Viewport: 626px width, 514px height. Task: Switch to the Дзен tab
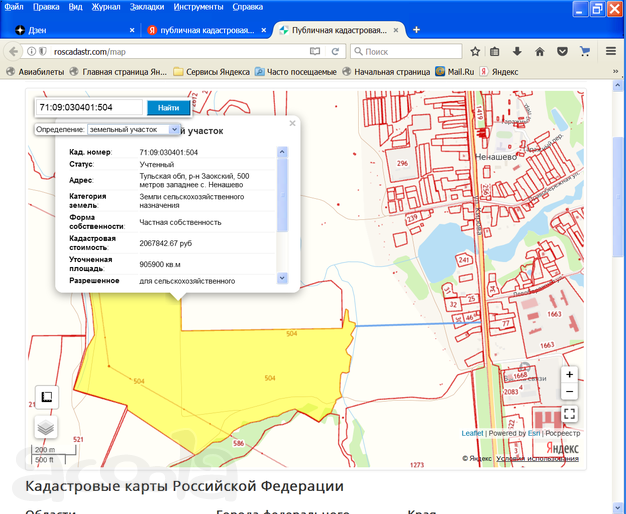click(72, 30)
